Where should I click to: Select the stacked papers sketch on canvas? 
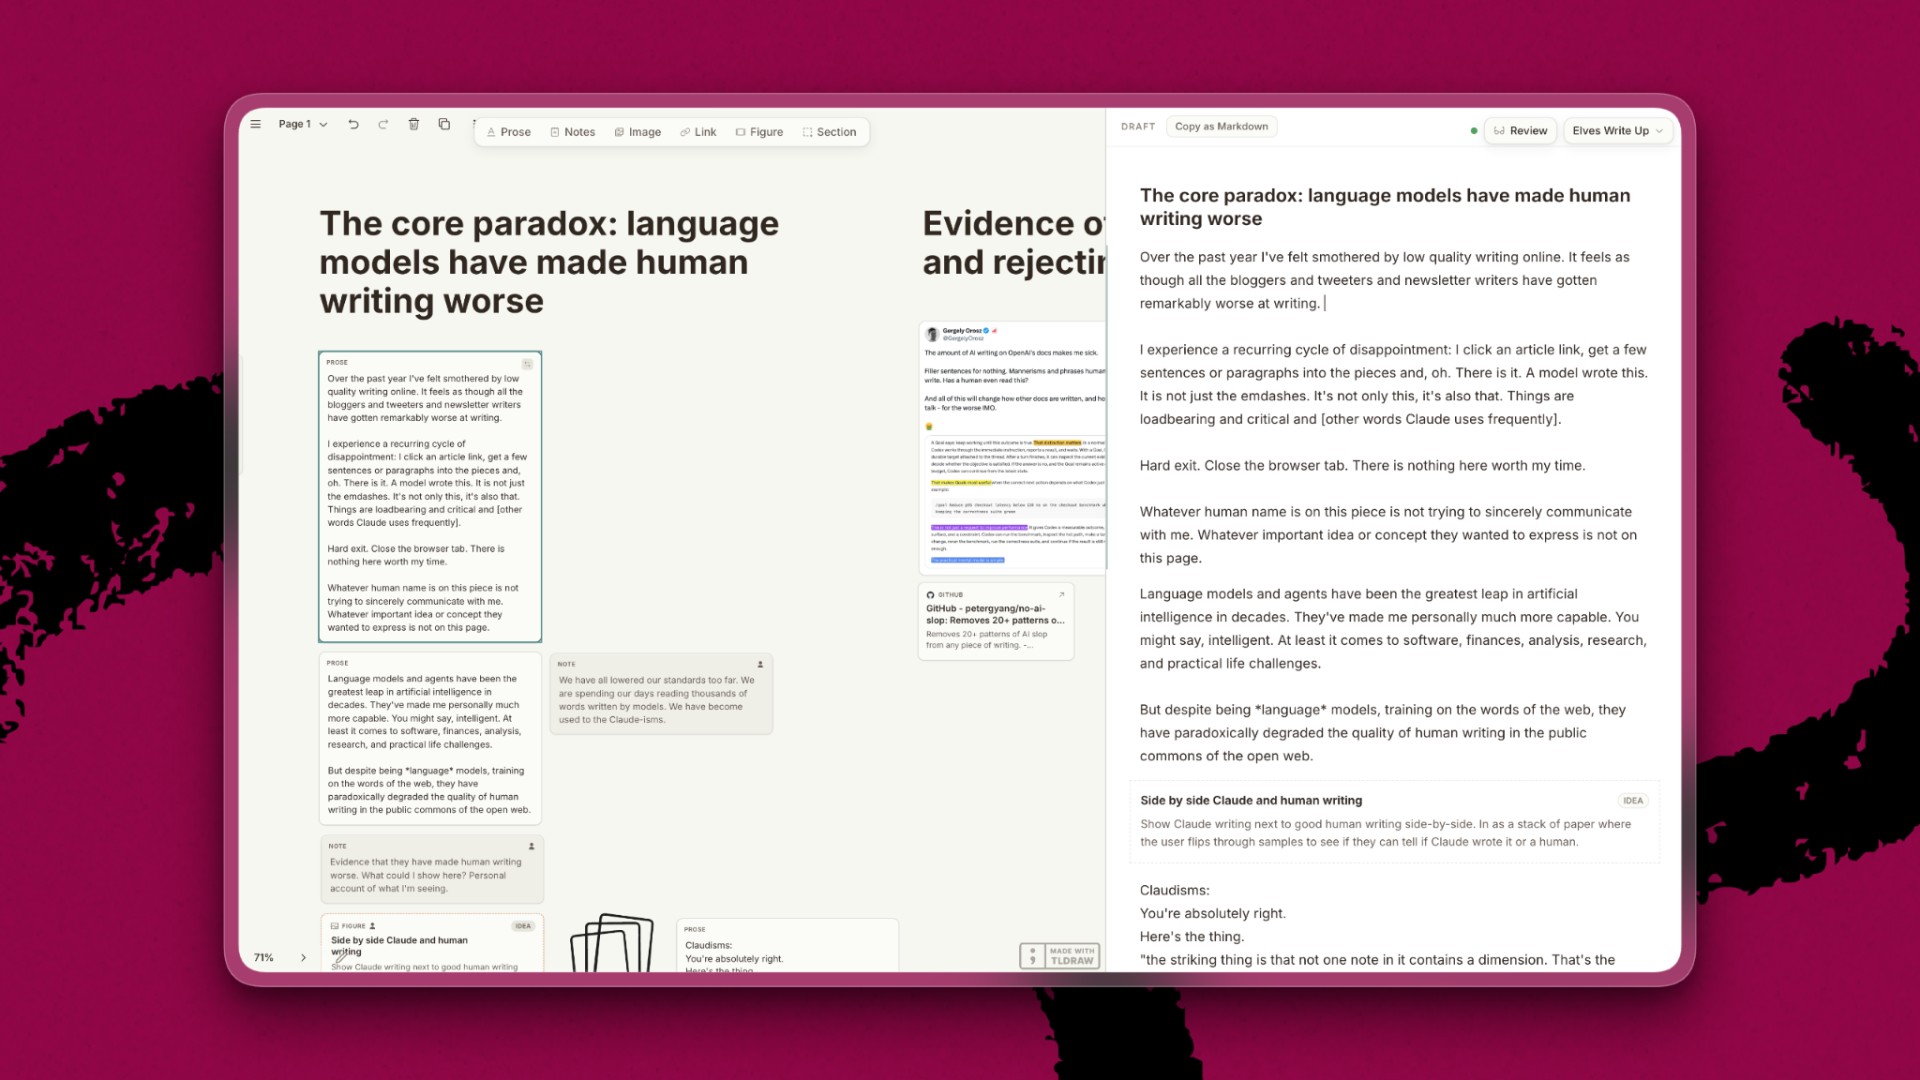(x=611, y=942)
